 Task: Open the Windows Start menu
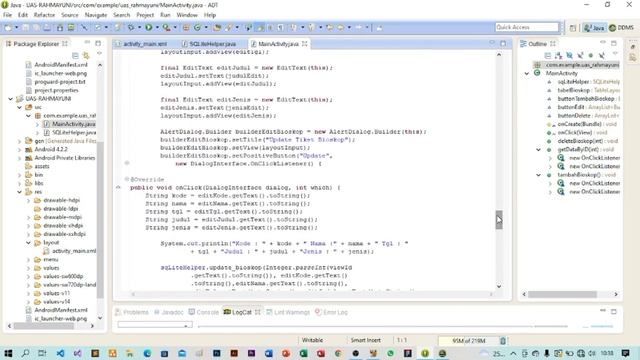pos(8,353)
